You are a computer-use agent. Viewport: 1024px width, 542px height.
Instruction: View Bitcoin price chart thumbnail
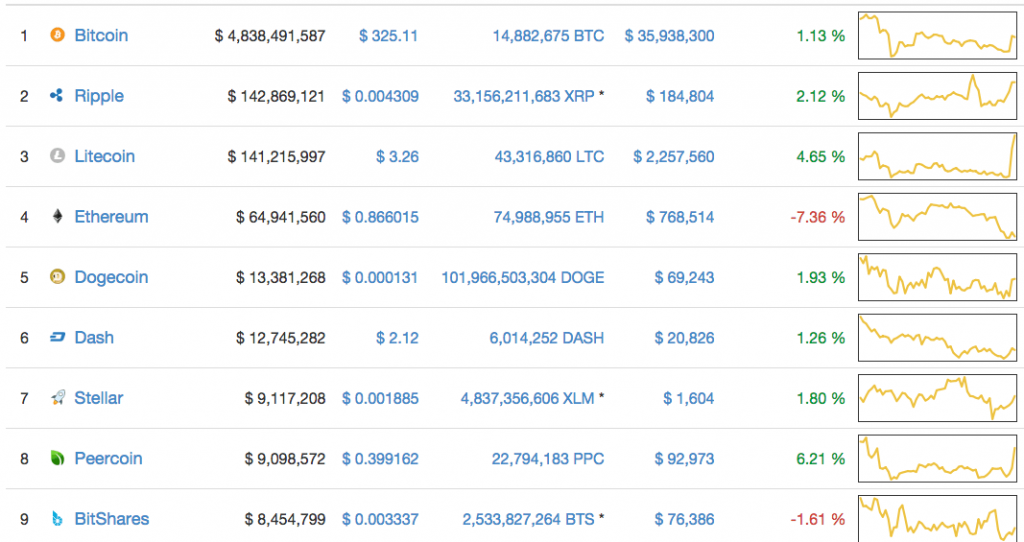coord(937,35)
